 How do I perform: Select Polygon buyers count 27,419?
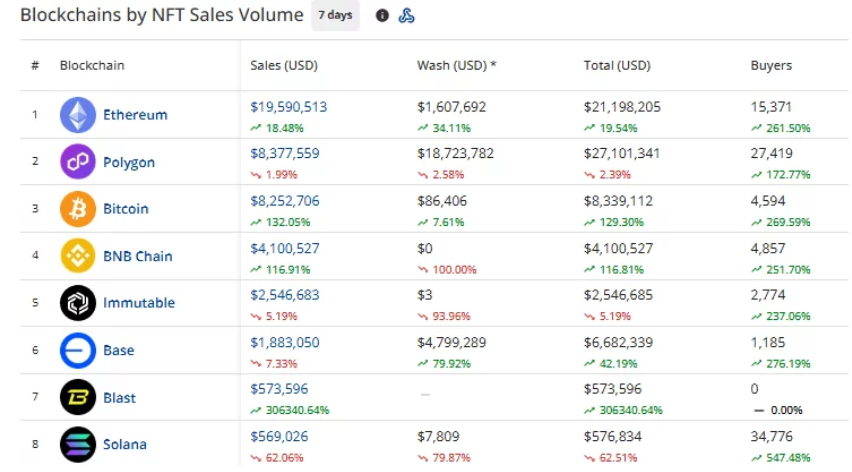tap(772, 153)
